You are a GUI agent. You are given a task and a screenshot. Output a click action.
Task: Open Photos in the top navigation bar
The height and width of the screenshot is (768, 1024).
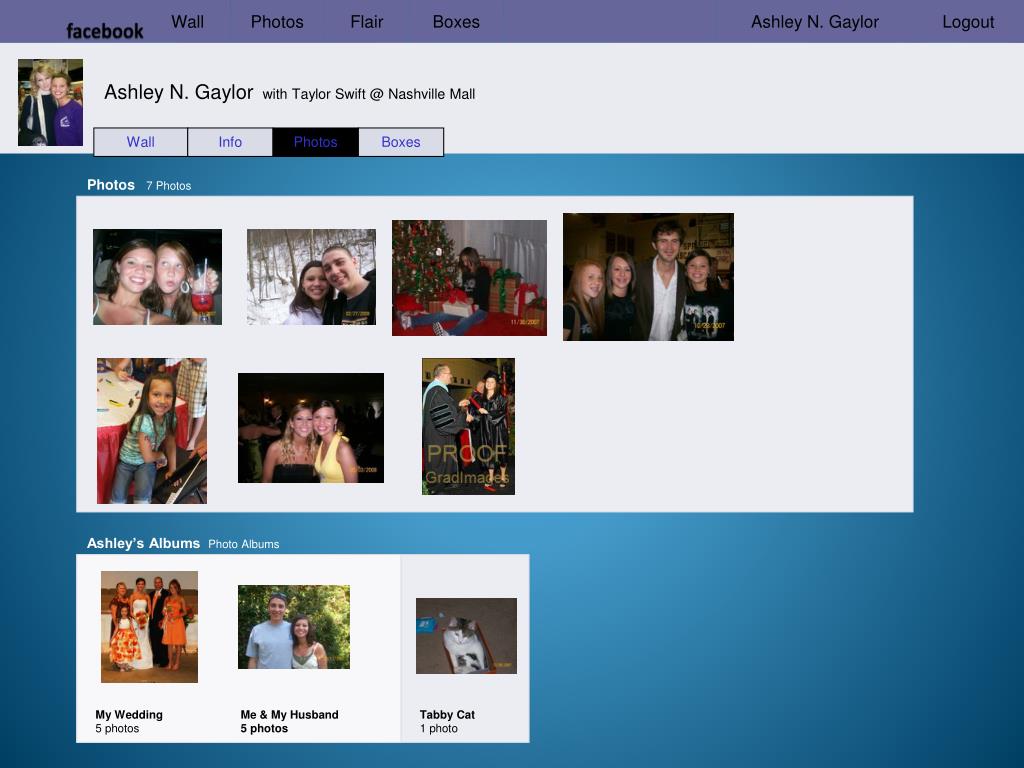coord(277,22)
